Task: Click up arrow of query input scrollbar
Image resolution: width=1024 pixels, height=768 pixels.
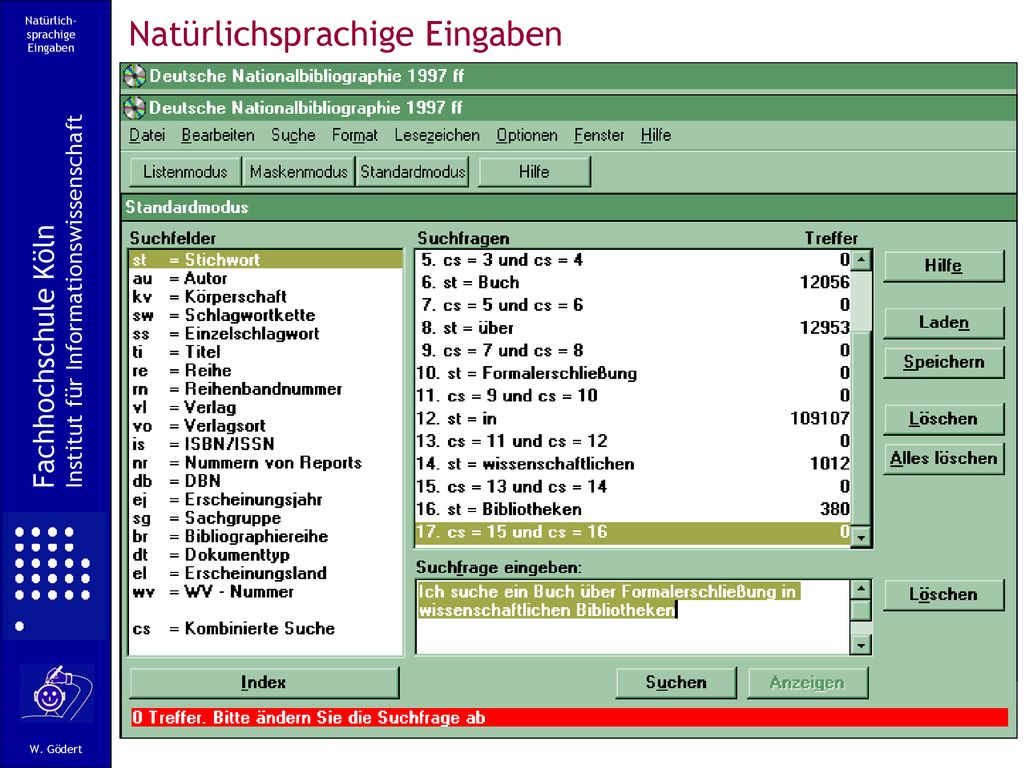Action: pos(861,590)
